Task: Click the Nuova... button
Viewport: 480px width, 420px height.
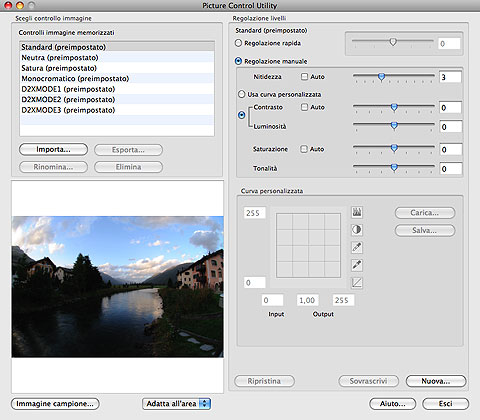Action: (436, 381)
